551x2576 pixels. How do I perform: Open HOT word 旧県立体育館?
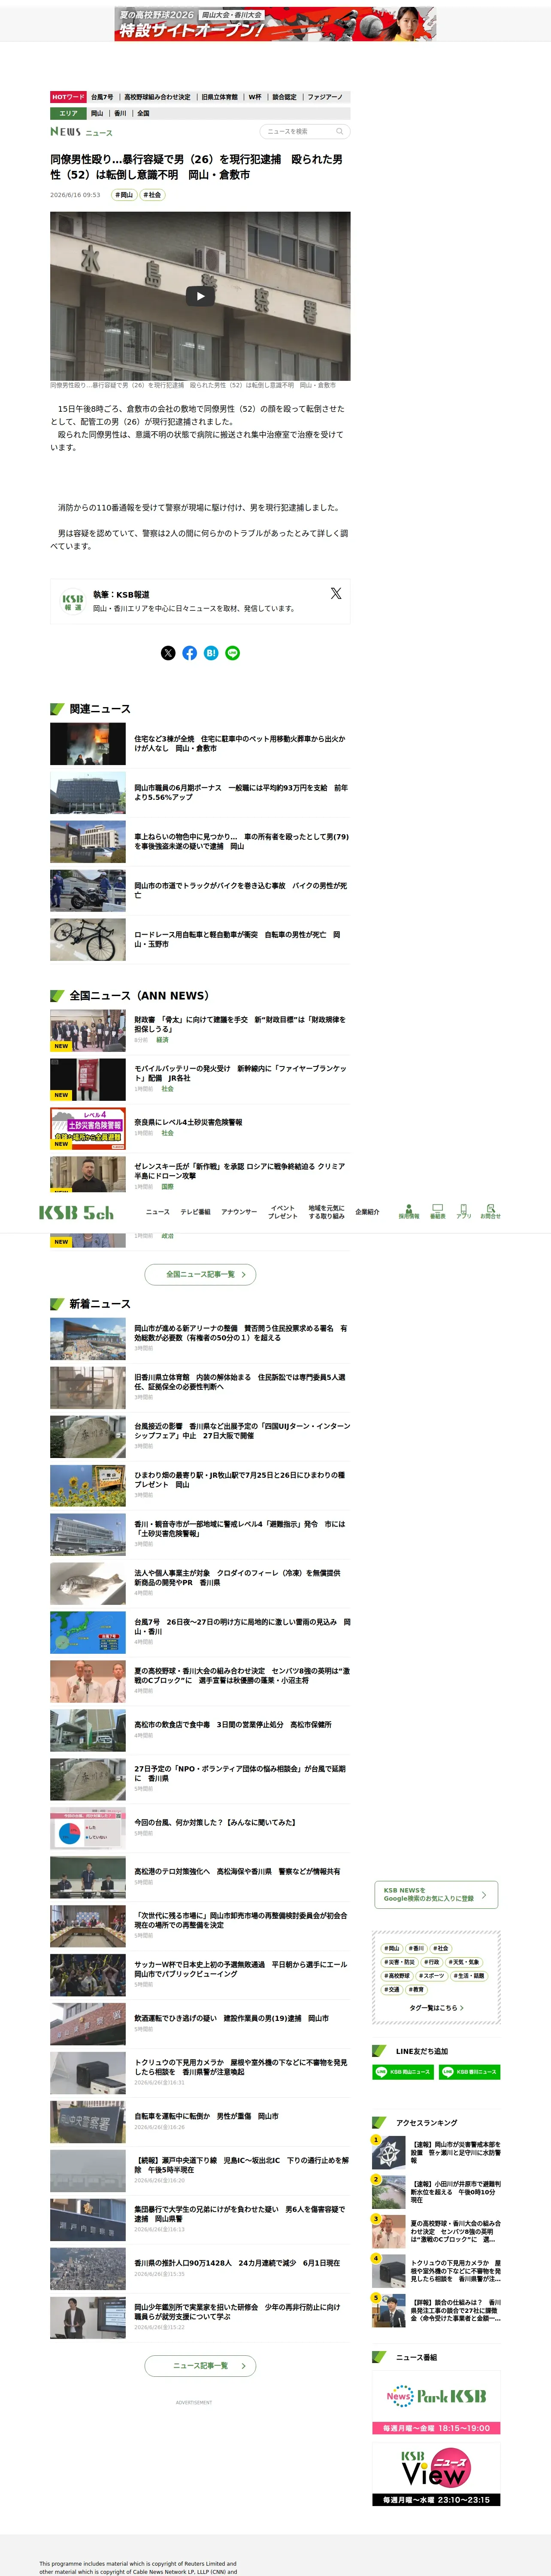220,97
